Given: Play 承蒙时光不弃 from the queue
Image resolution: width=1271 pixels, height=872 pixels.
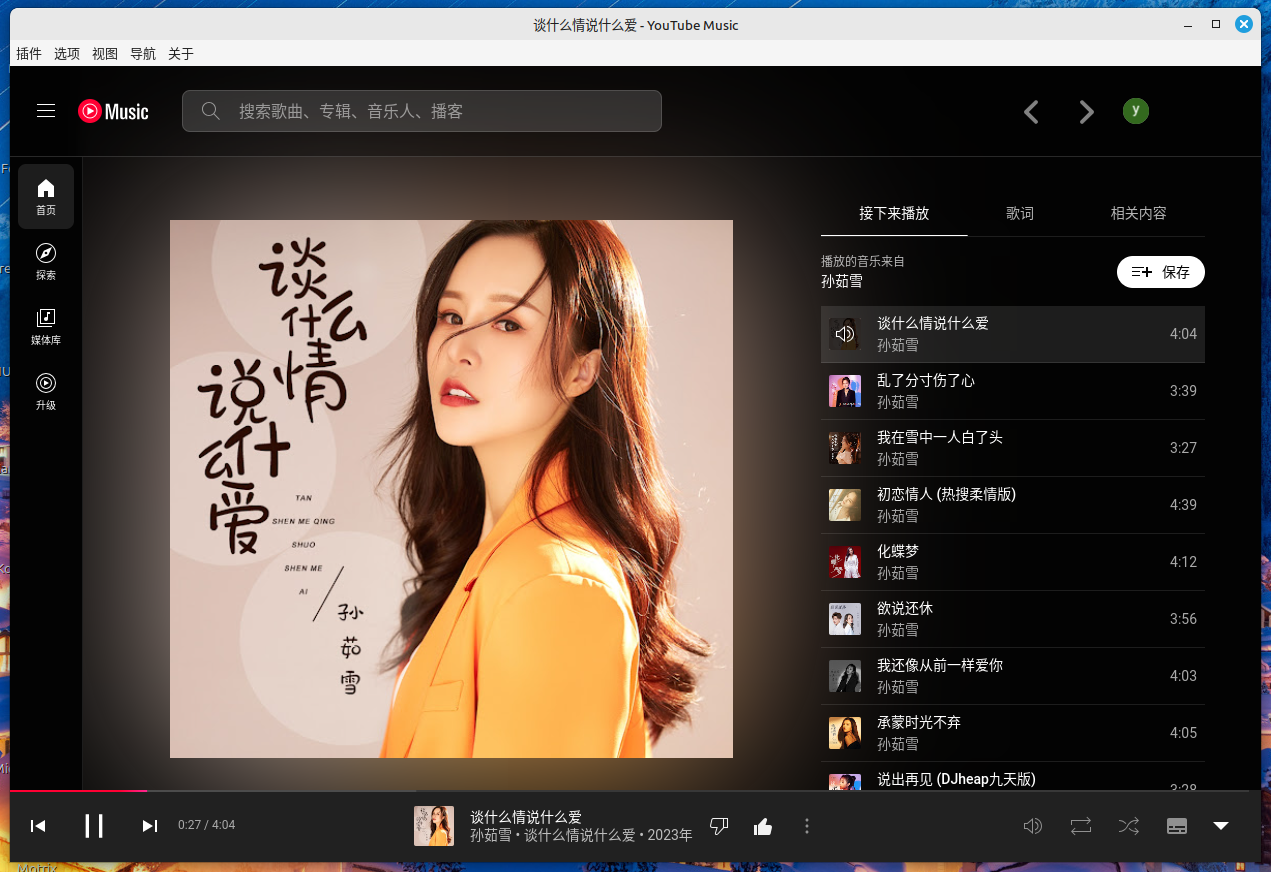Looking at the screenshot, I should [x=1013, y=733].
